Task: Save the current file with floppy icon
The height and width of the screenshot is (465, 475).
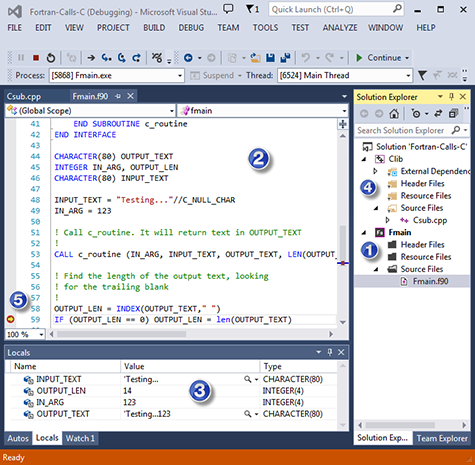Action: tap(270, 58)
